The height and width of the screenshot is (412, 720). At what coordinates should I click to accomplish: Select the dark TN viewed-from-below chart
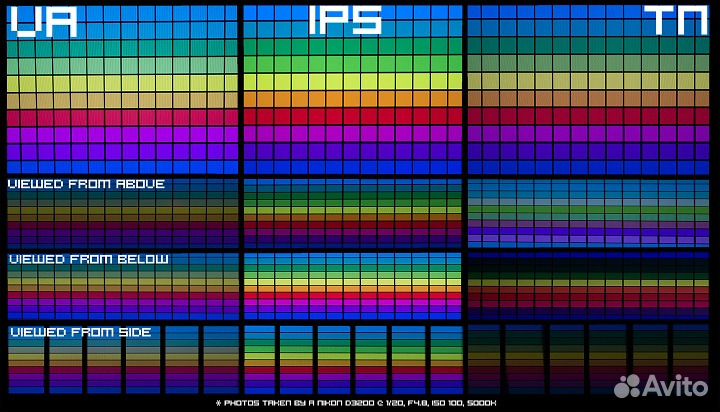pos(588,285)
